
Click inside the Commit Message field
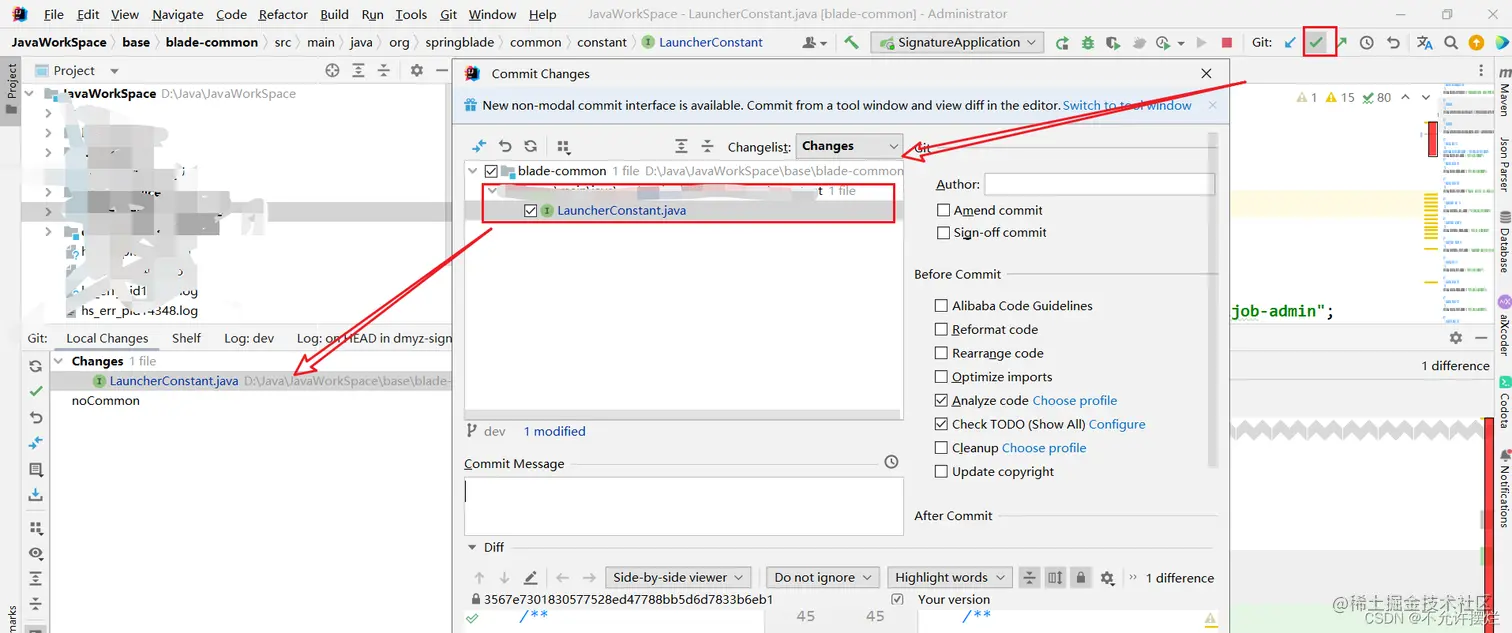pos(683,506)
